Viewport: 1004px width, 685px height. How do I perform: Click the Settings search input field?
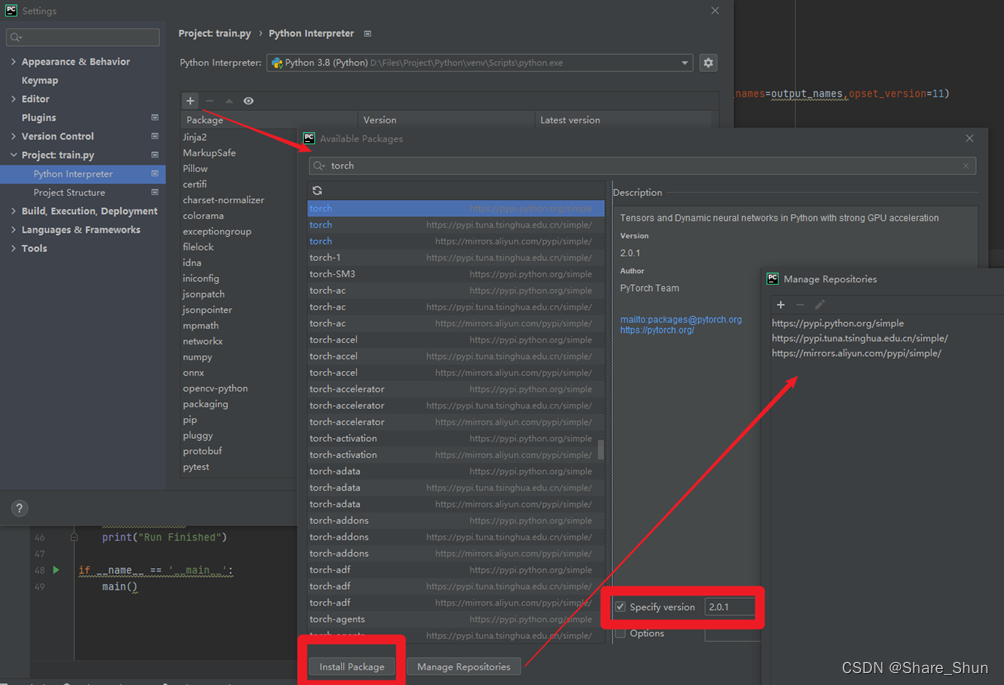[x=83, y=37]
